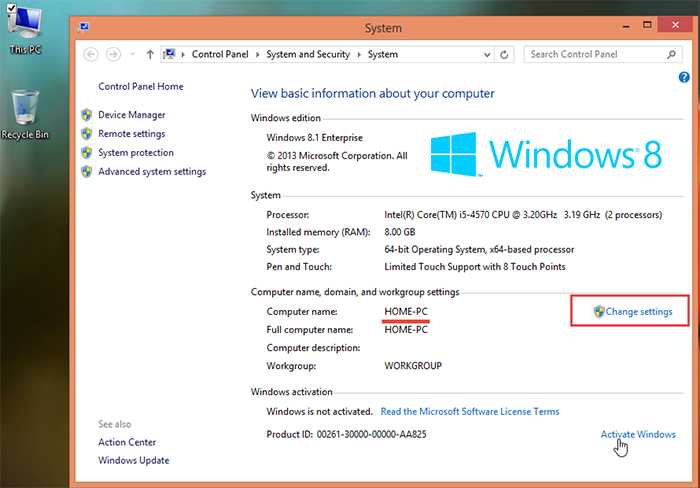
Task: Click the WORKGROUP value
Action: tap(413, 366)
